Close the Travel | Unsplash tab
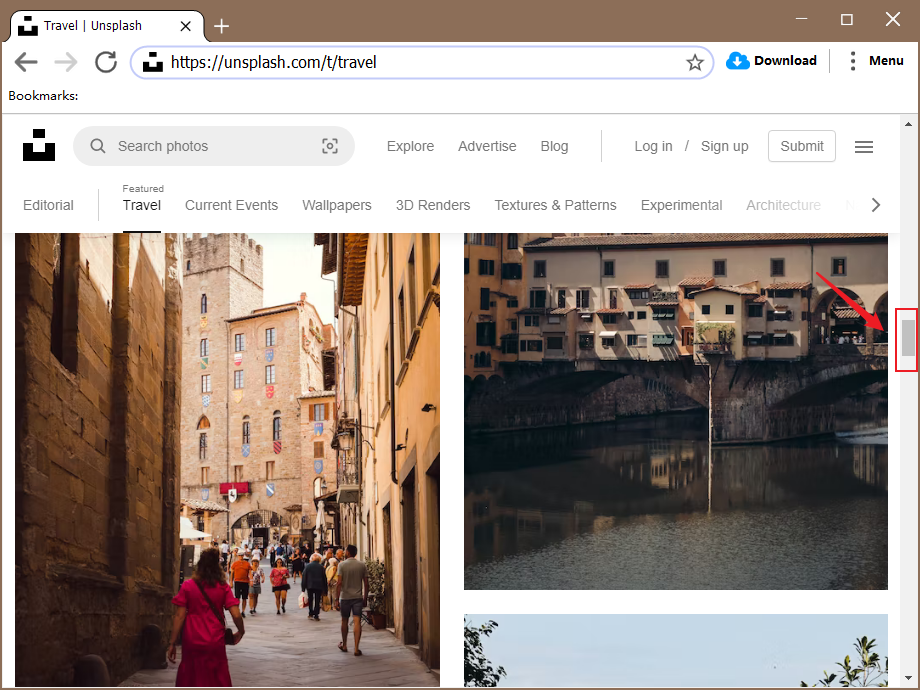Screen dimensions: 920x690 (x=185, y=26)
